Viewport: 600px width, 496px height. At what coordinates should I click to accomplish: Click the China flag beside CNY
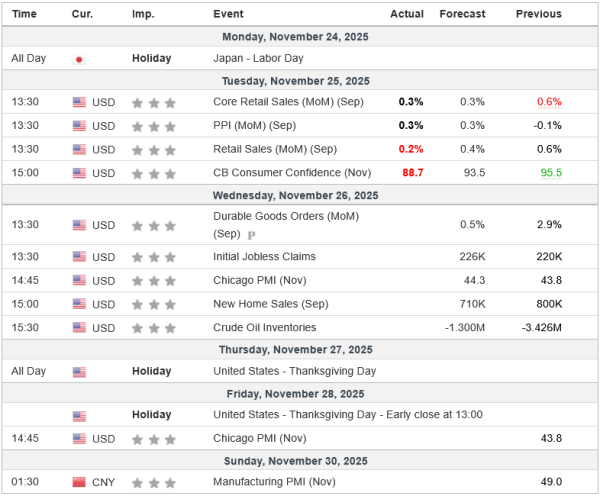(x=79, y=483)
